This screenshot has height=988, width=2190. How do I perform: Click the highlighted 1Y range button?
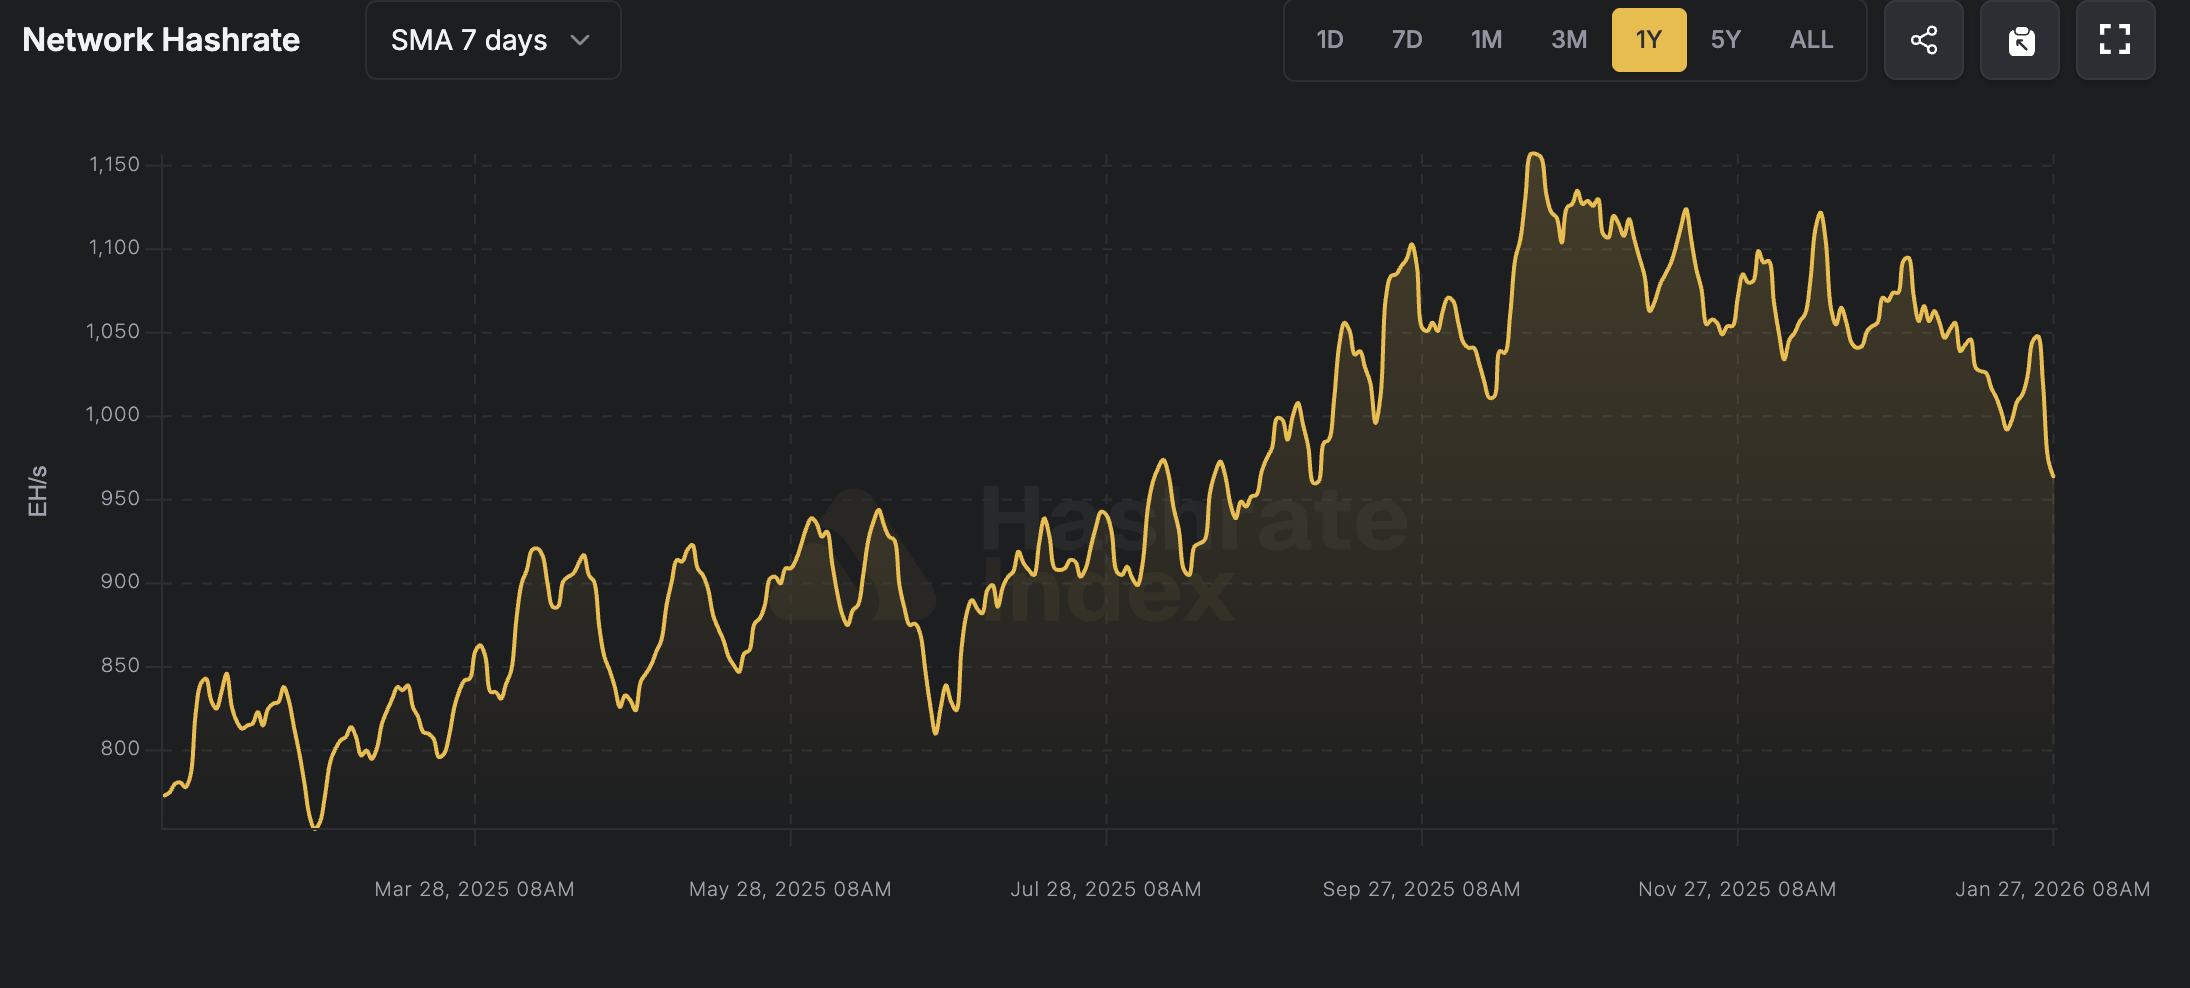click(1648, 40)
